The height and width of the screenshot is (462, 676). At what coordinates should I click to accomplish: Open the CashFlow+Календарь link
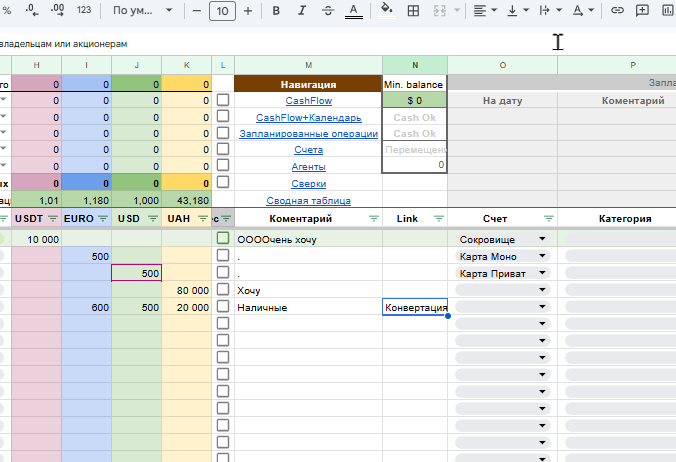click(x=309, y=118)
